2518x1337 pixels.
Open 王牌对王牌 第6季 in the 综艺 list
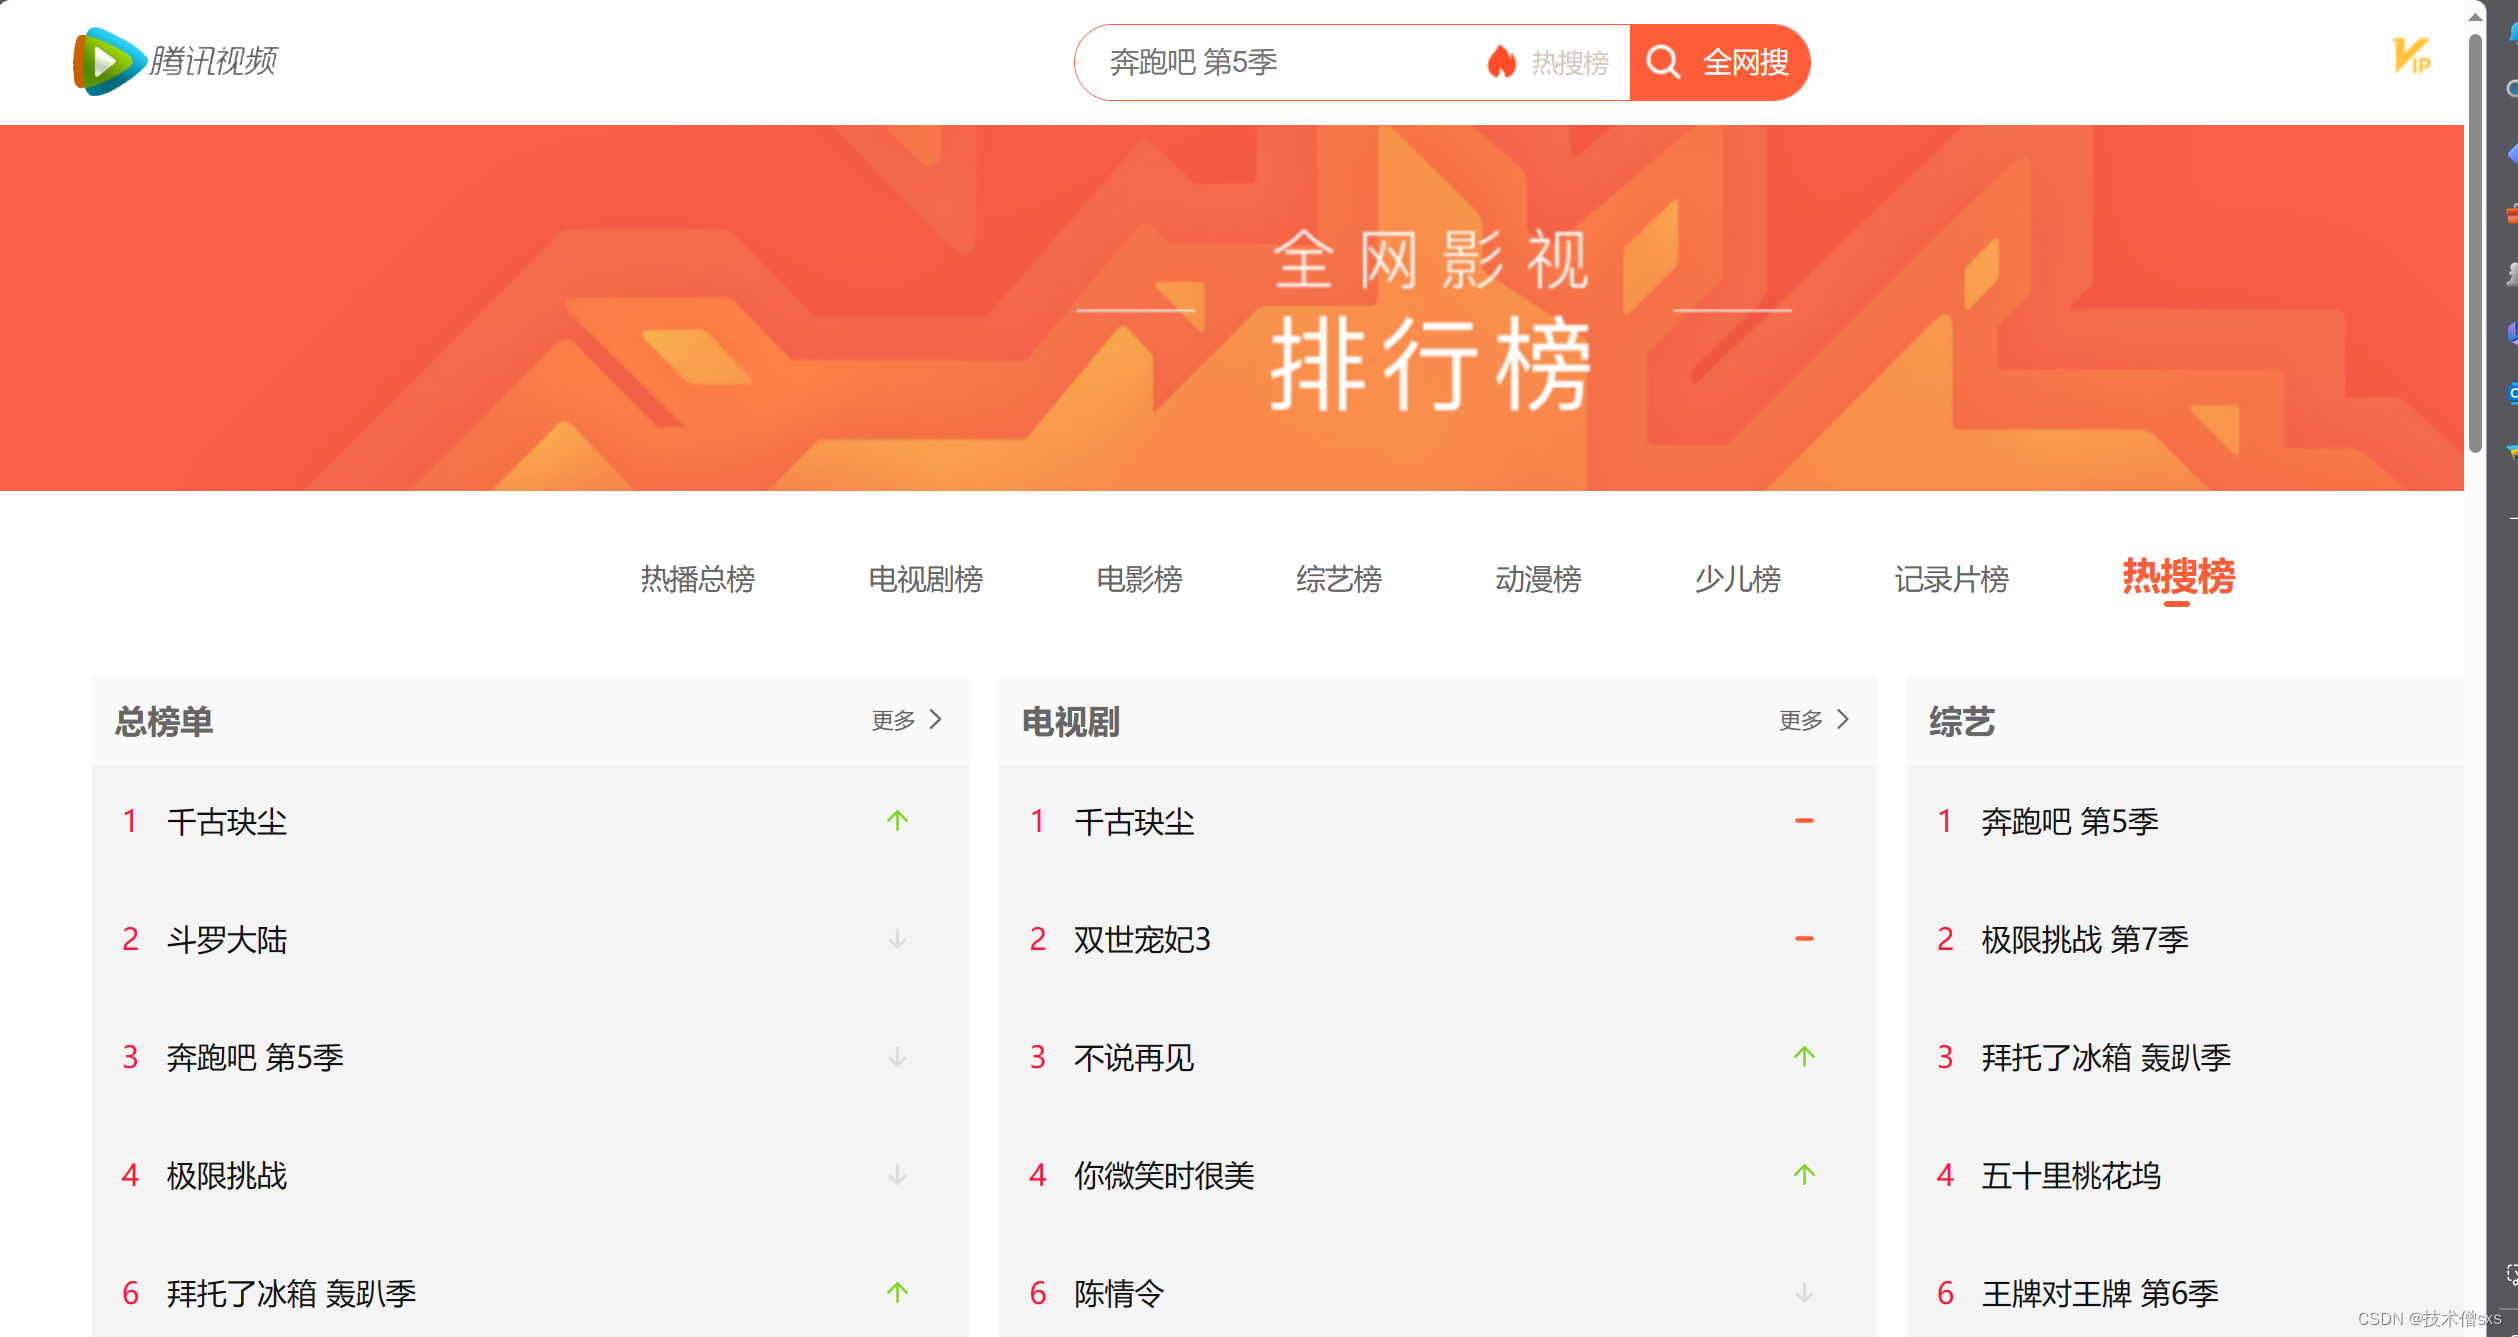coord(2100,1294)
